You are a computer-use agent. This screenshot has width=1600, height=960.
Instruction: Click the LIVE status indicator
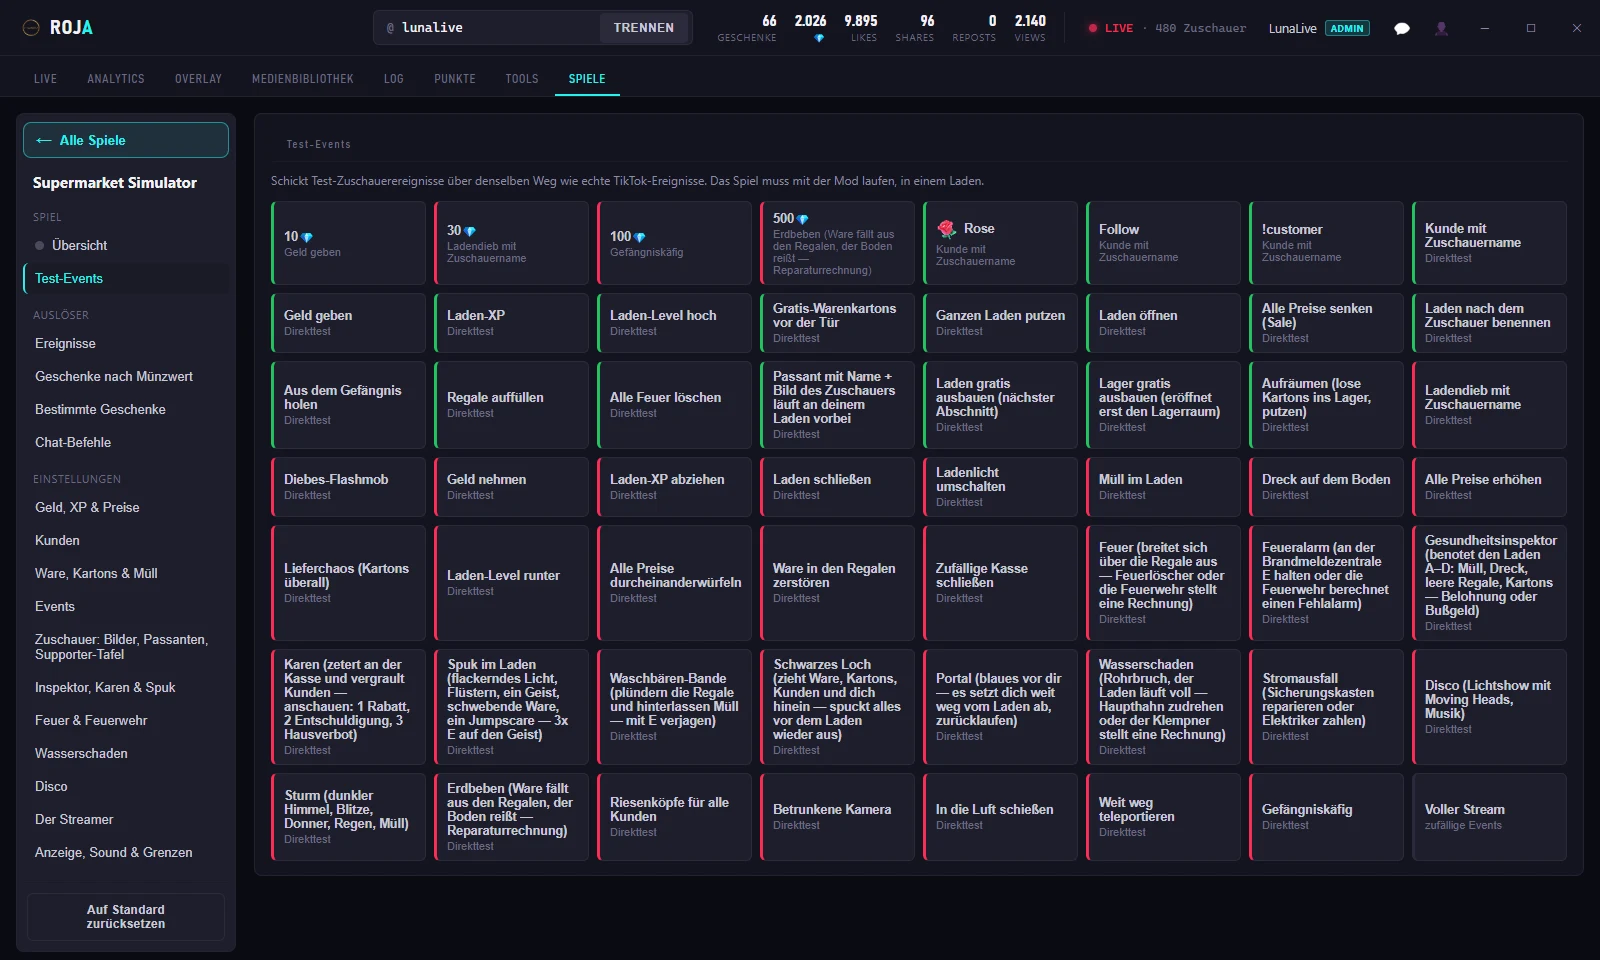[1111, 28]
